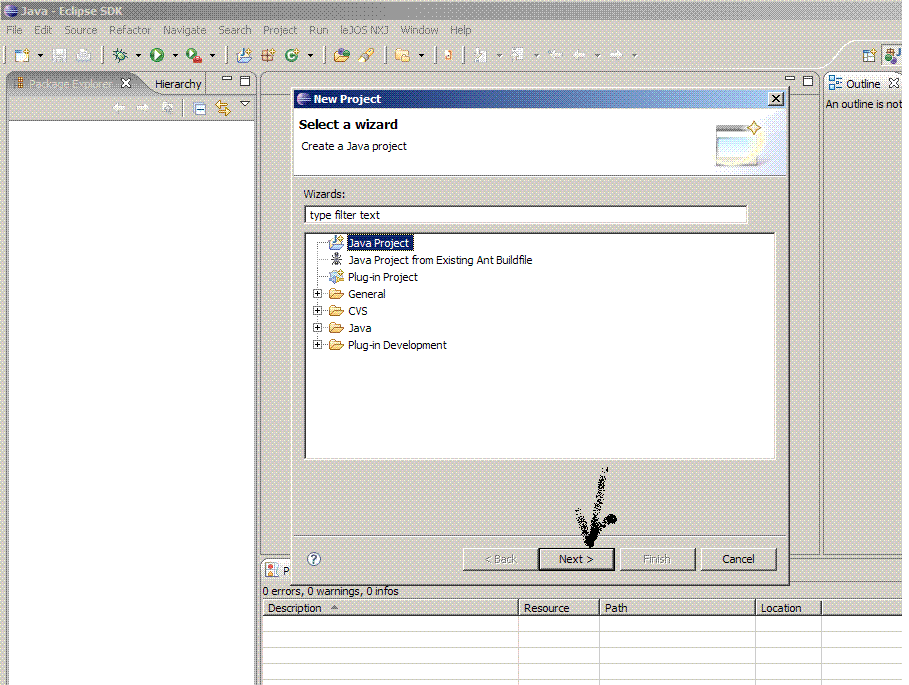Click the Open Task folders toolbar icon

[x=402, y=55]
